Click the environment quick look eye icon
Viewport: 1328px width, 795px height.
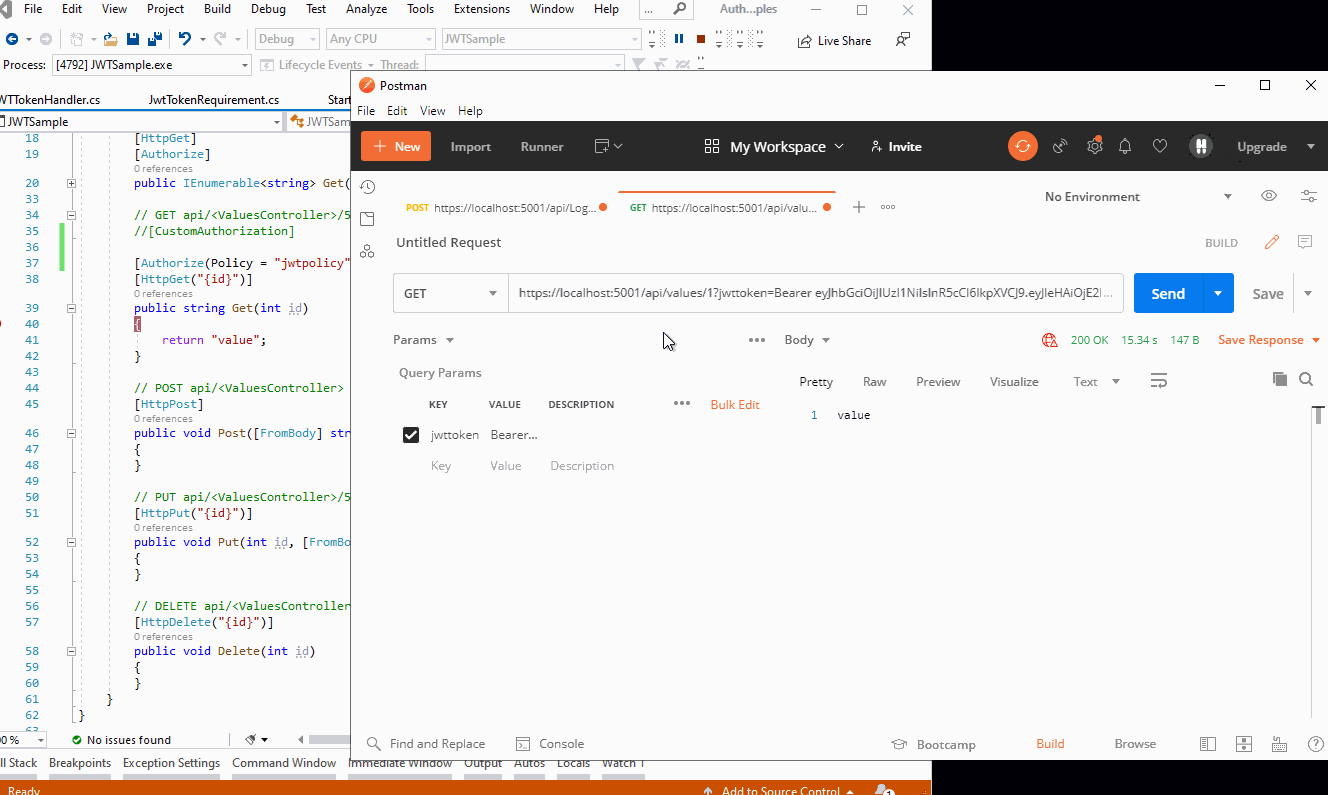click(1269, 196)
